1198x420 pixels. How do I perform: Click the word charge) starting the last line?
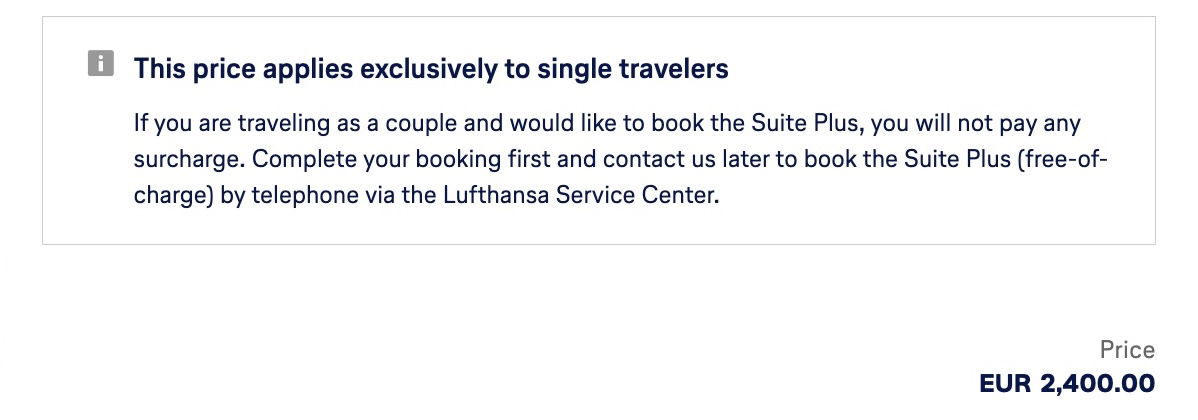[x=173, y=195]
